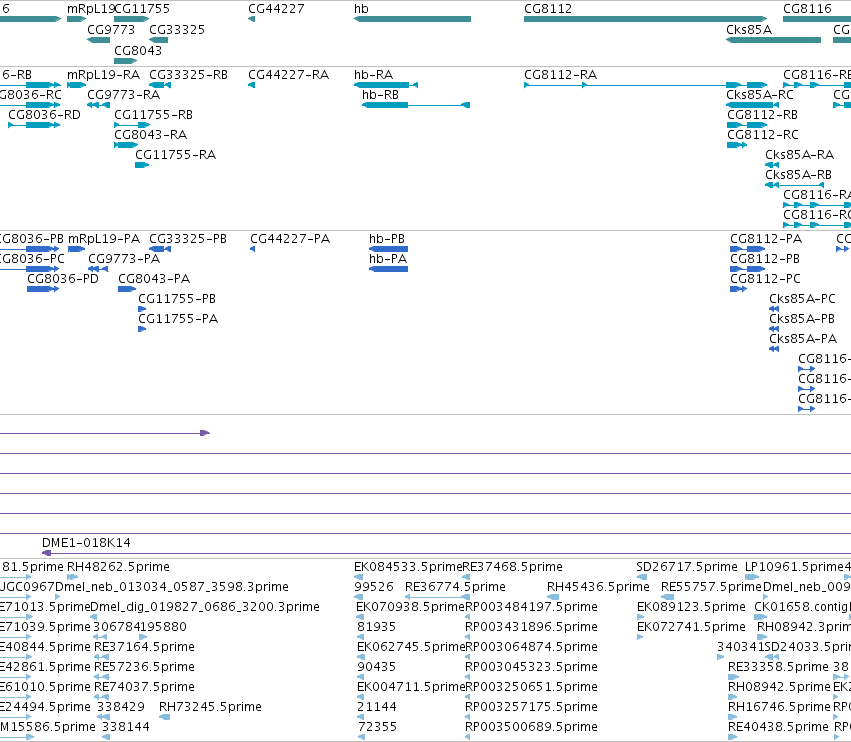
Task: Select the hb-PB protein label
Action: [387, 239]
